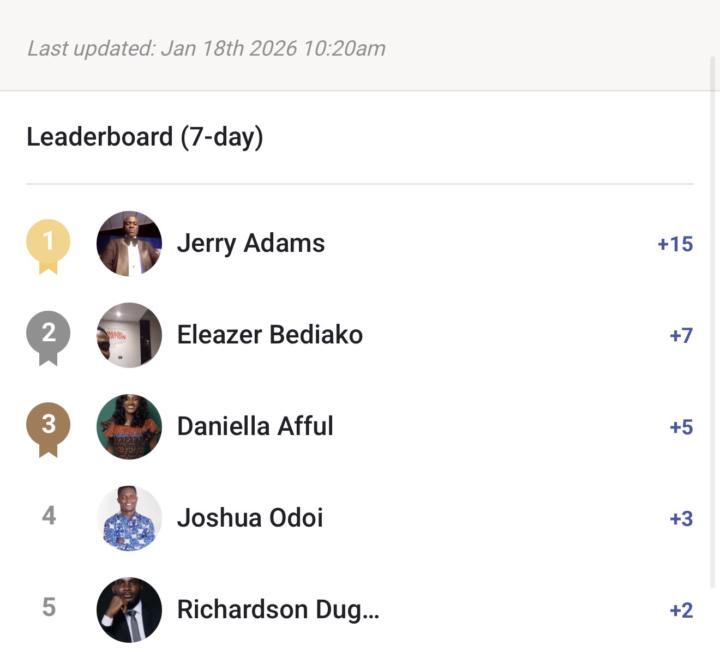720x652 pixels.
Task: Click the Leaderboard (7-day) heading
Action: point(145,137)
